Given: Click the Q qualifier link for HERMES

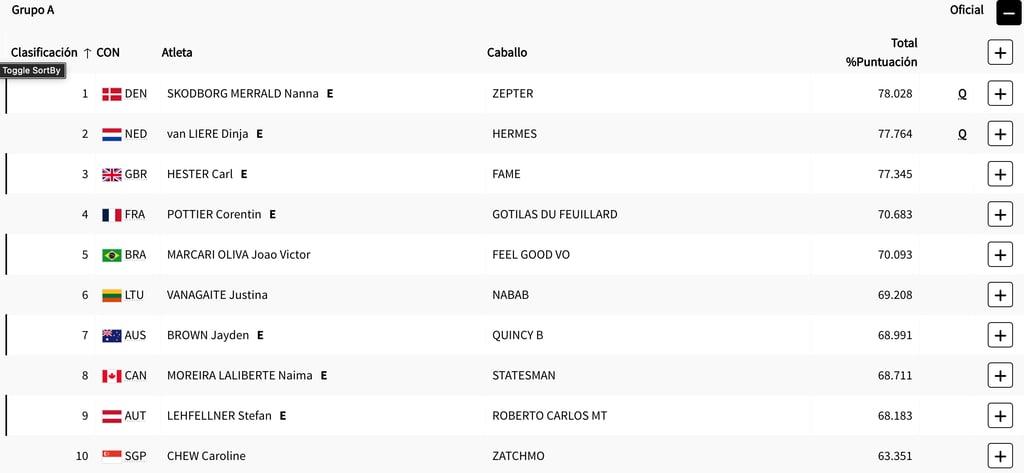Looking at the screenshot, I should [x=962, y=133].
